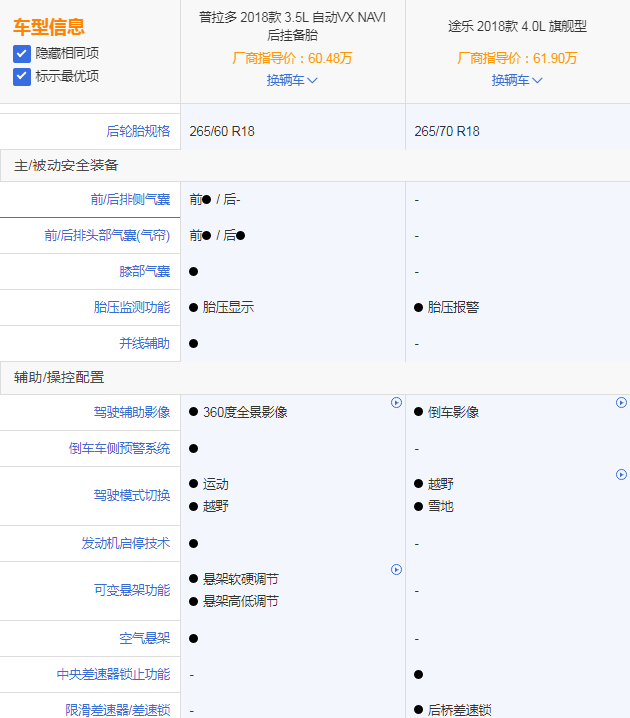The height and width of the screenshot is (718, 630).
Task: Click the 悬架高低调节 entry
Action: click(240, 601)
